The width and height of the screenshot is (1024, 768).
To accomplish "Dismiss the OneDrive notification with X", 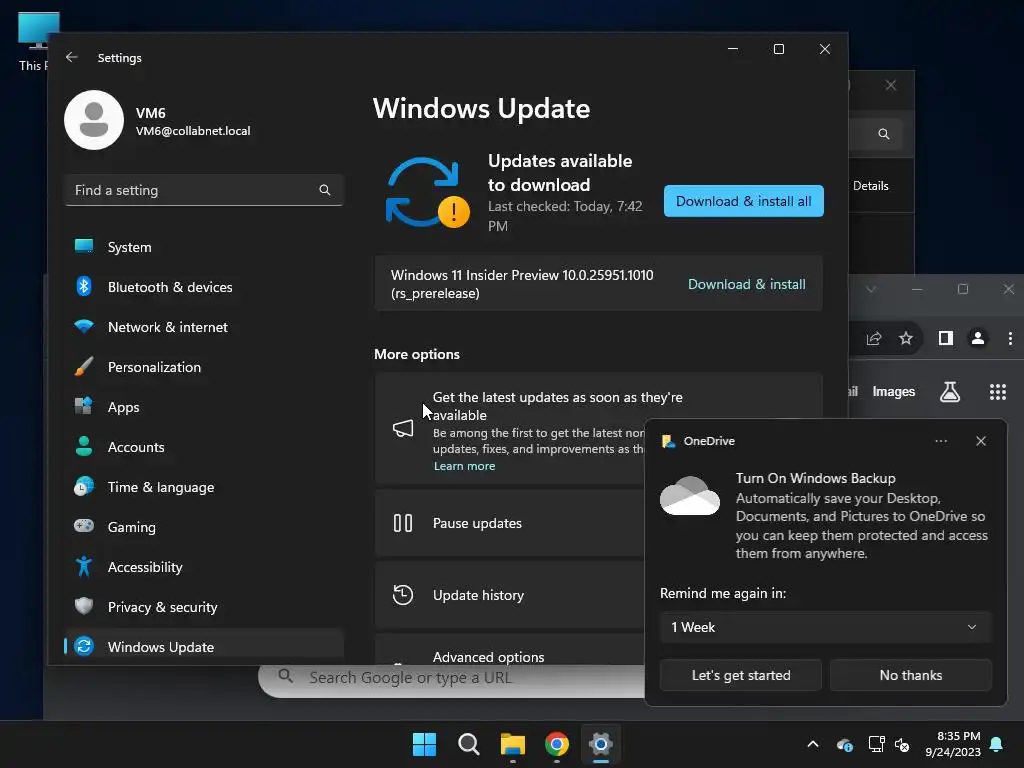I will point(981,441).
